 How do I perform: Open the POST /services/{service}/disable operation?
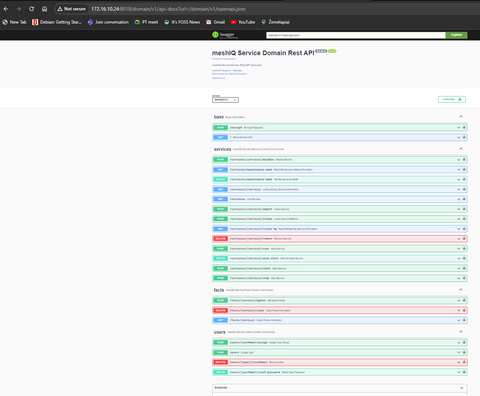[340, 159]
